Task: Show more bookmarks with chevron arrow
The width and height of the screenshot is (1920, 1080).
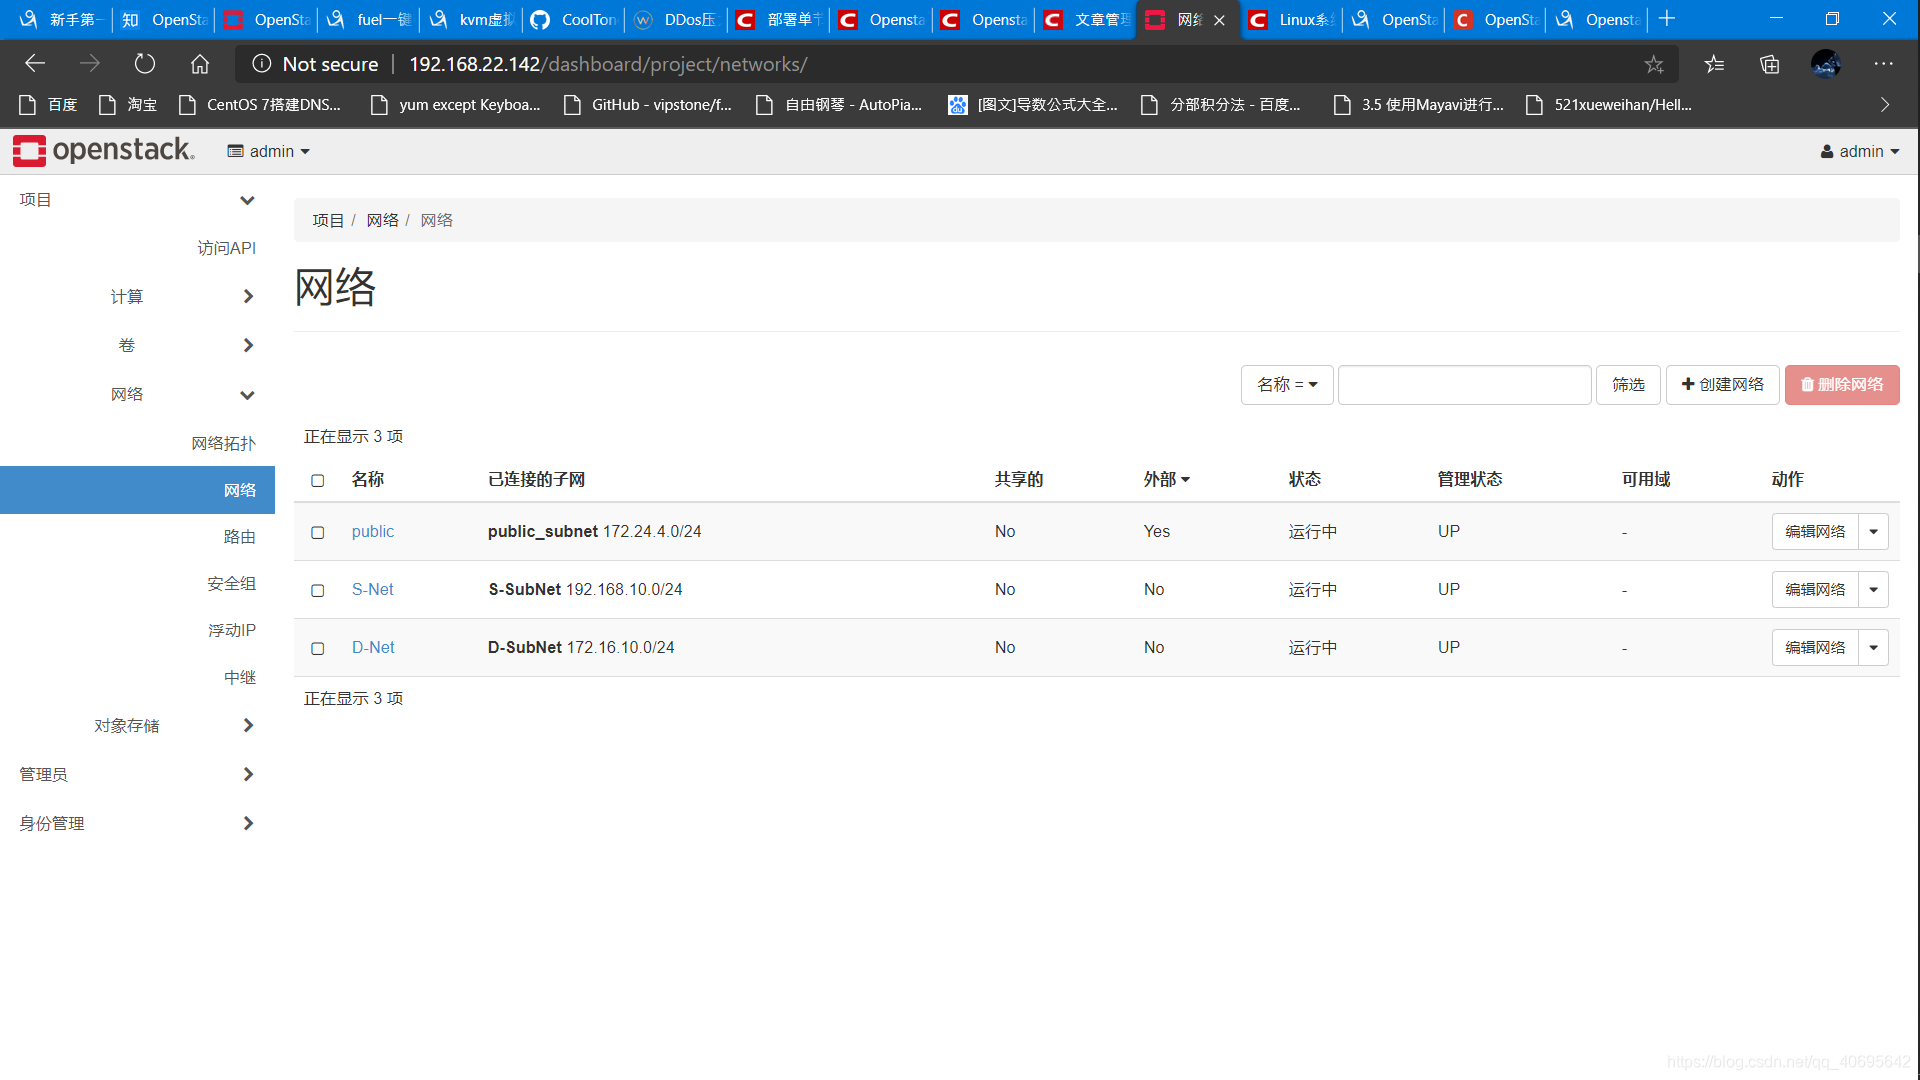Action: (x=1885, y=105)
